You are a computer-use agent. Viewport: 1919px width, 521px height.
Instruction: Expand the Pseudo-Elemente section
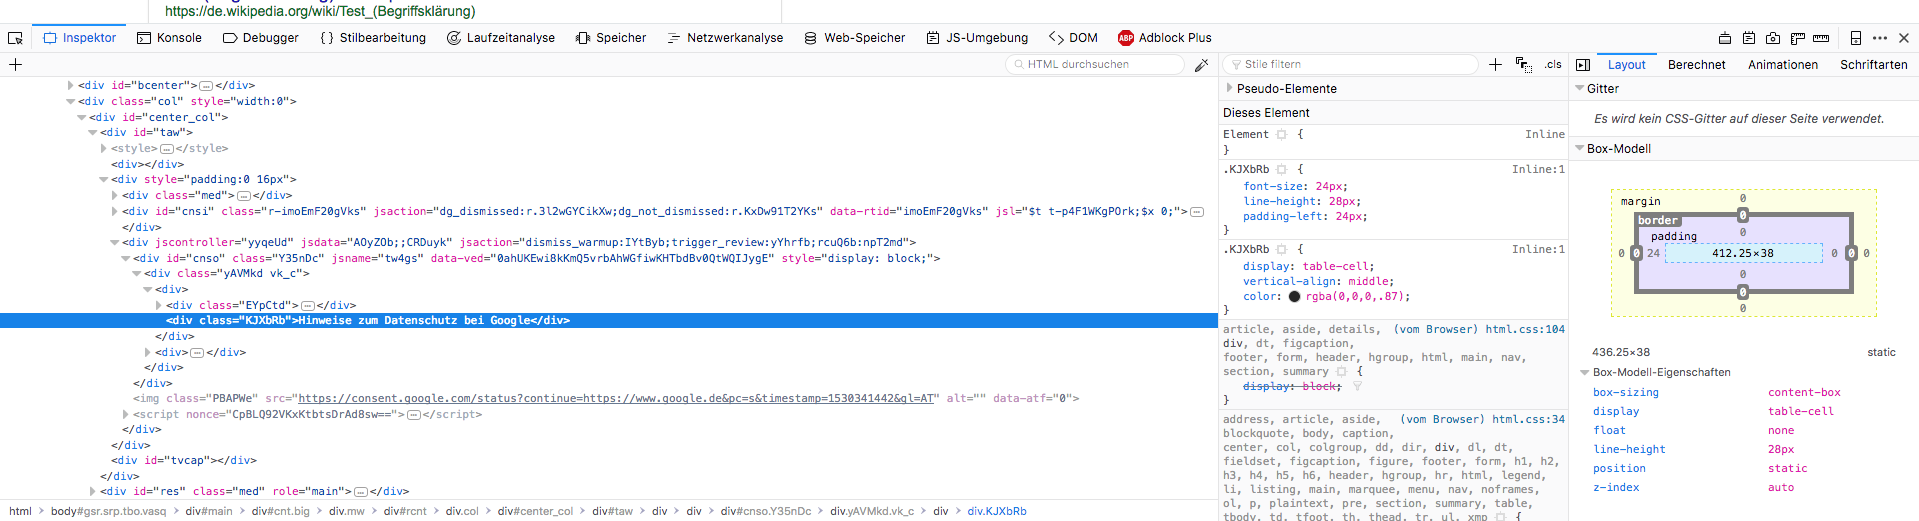point(1230,88)
